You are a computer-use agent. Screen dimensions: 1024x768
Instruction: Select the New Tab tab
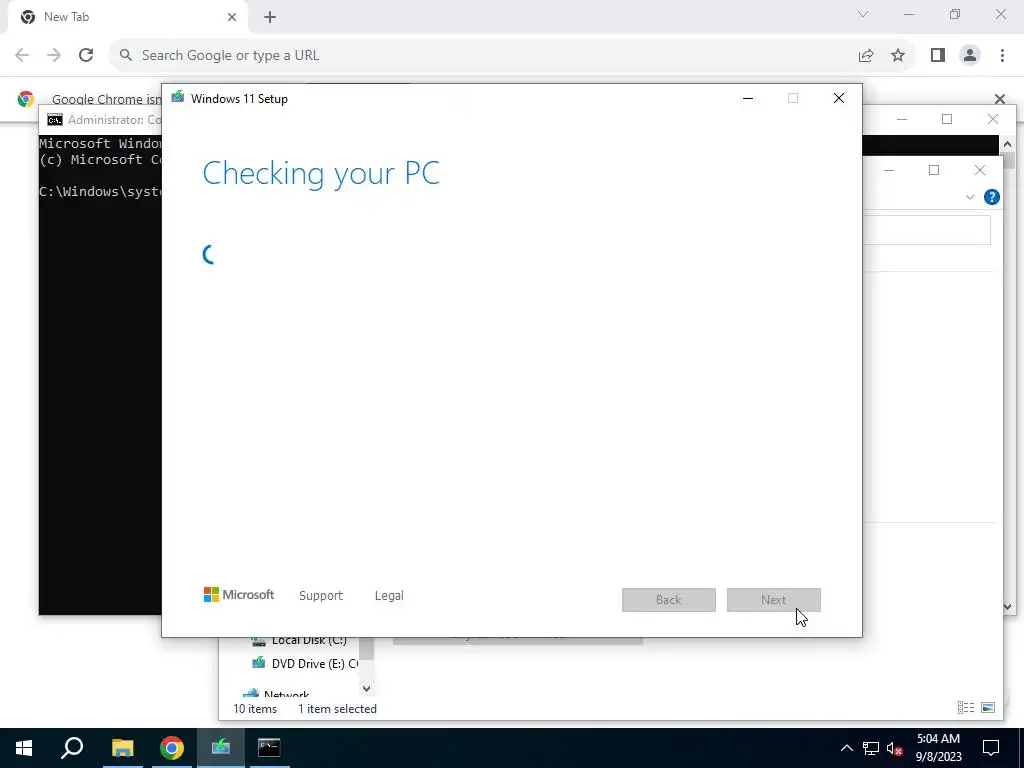127,17
